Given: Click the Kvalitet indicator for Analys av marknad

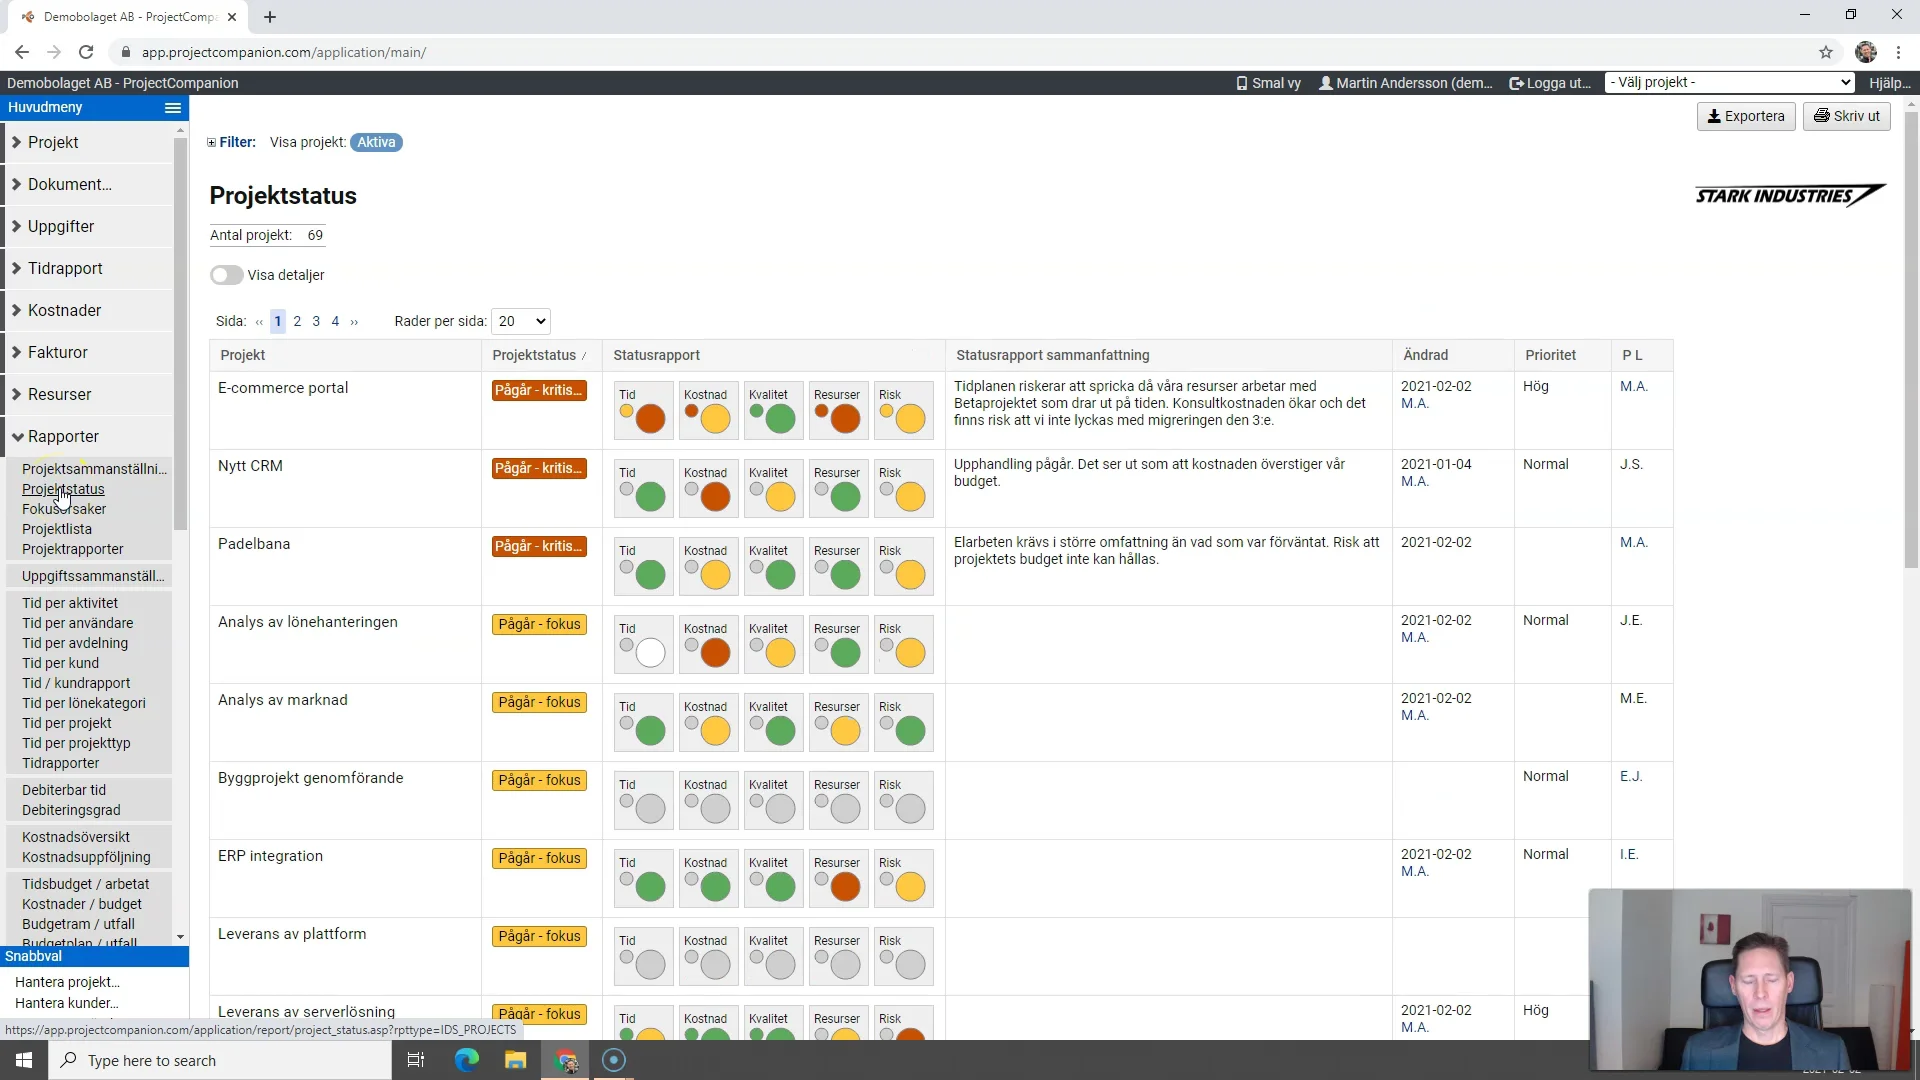Looking at the screenshot, I should (773, 722).
